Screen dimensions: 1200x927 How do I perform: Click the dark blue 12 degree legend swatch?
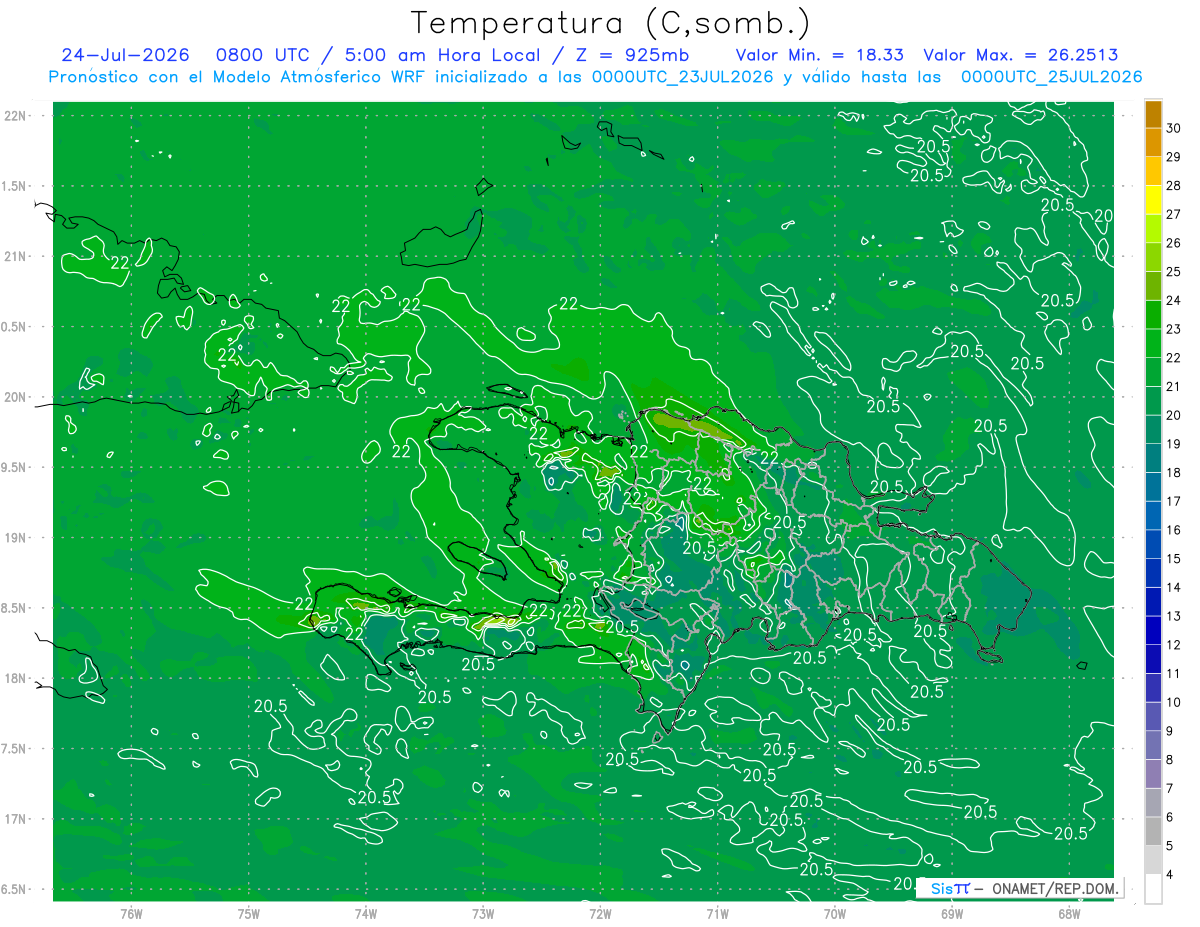[1153, 631]
